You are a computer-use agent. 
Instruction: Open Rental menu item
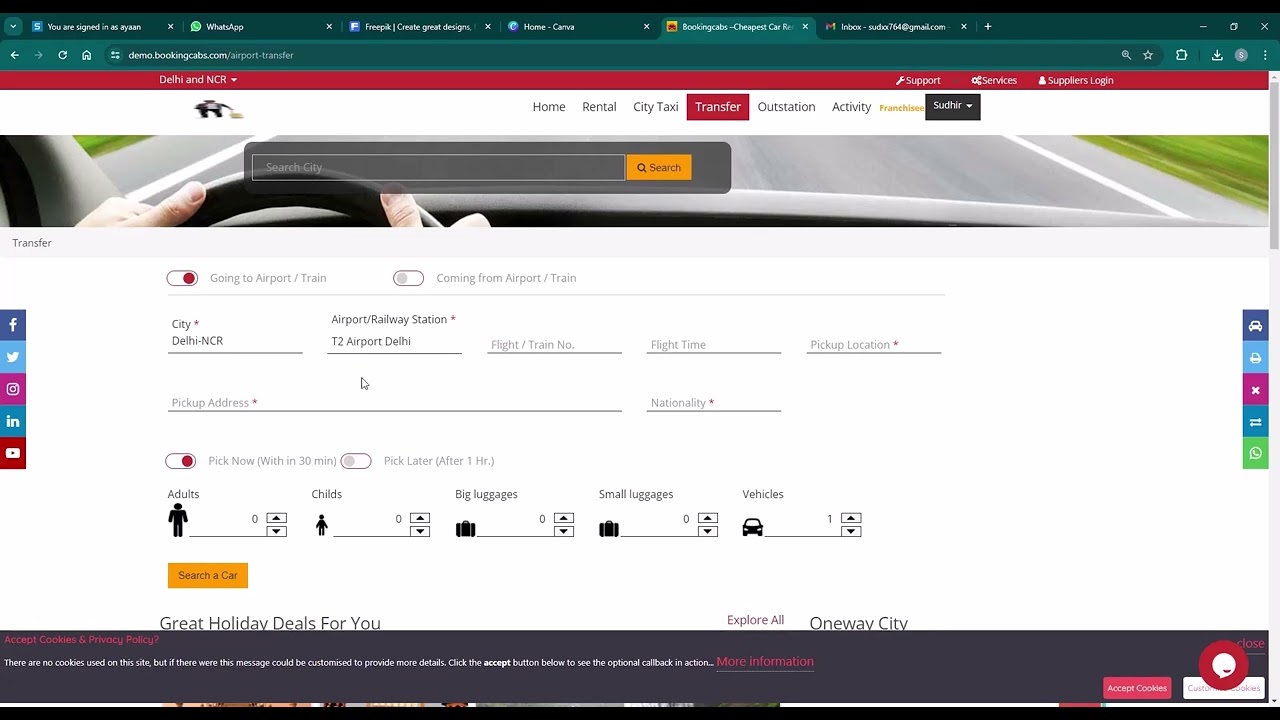coord(599,107)
